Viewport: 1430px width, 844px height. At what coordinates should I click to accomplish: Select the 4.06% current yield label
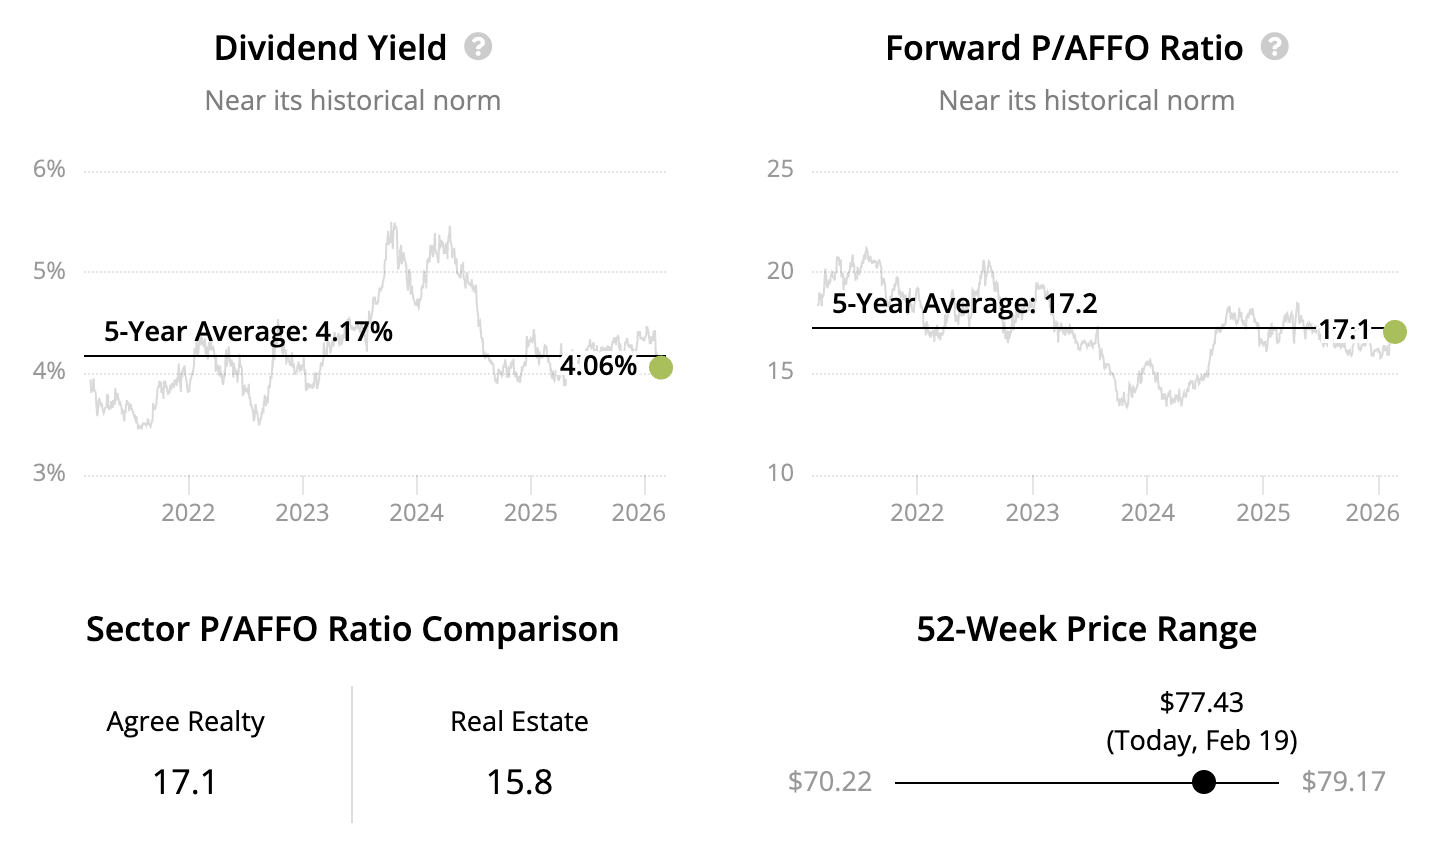[598, 366]
